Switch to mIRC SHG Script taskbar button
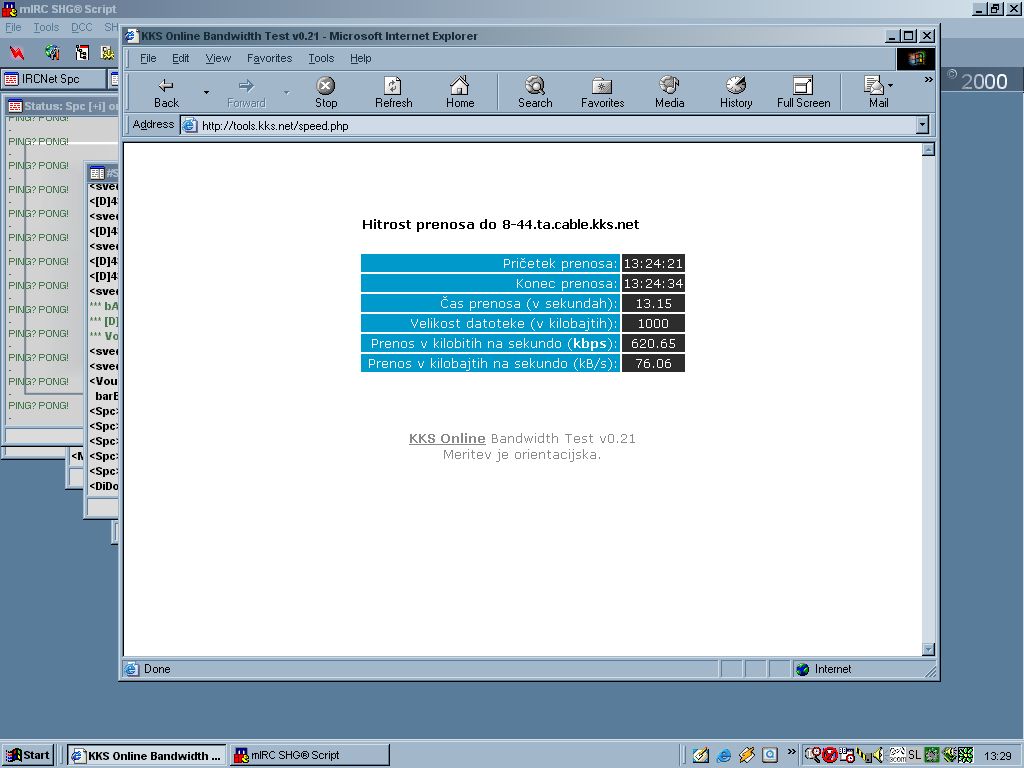The width and height of the screenshot is (1024, 768). 310,756
